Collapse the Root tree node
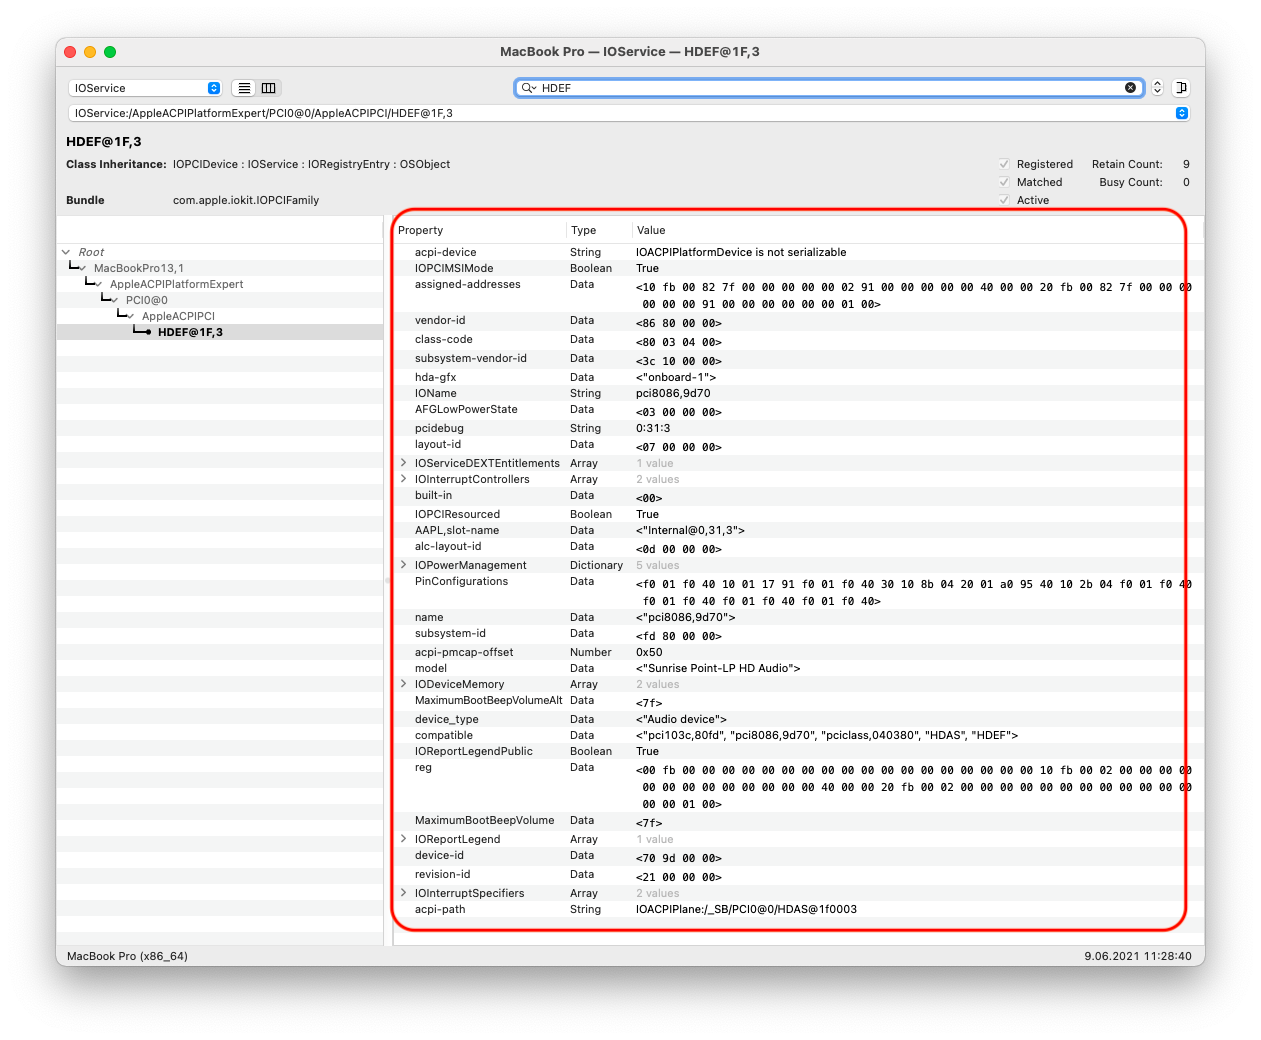The image size is (1261, 1040). coord(66,252)
